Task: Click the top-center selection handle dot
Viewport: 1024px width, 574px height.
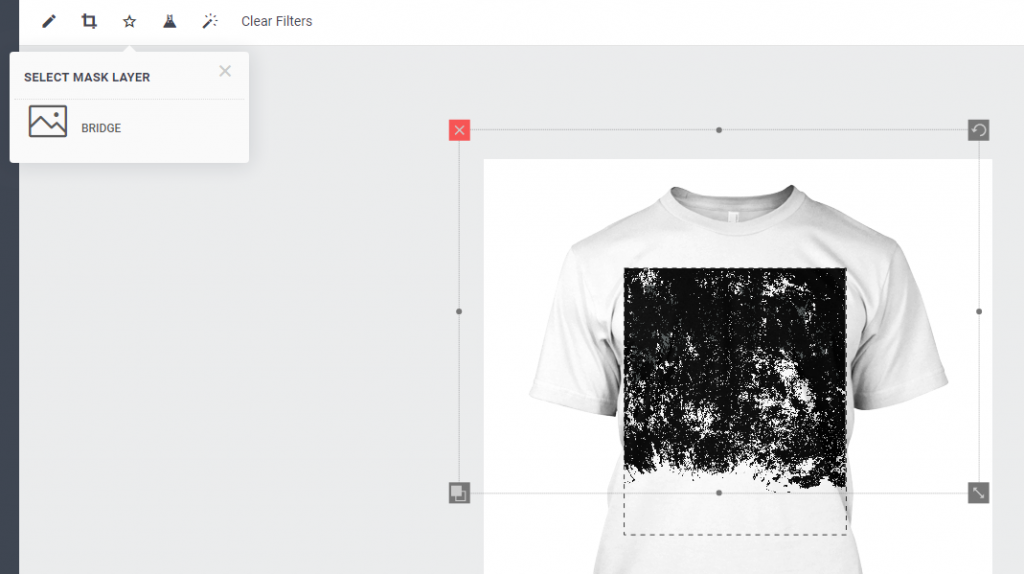Action: (719, 130)
